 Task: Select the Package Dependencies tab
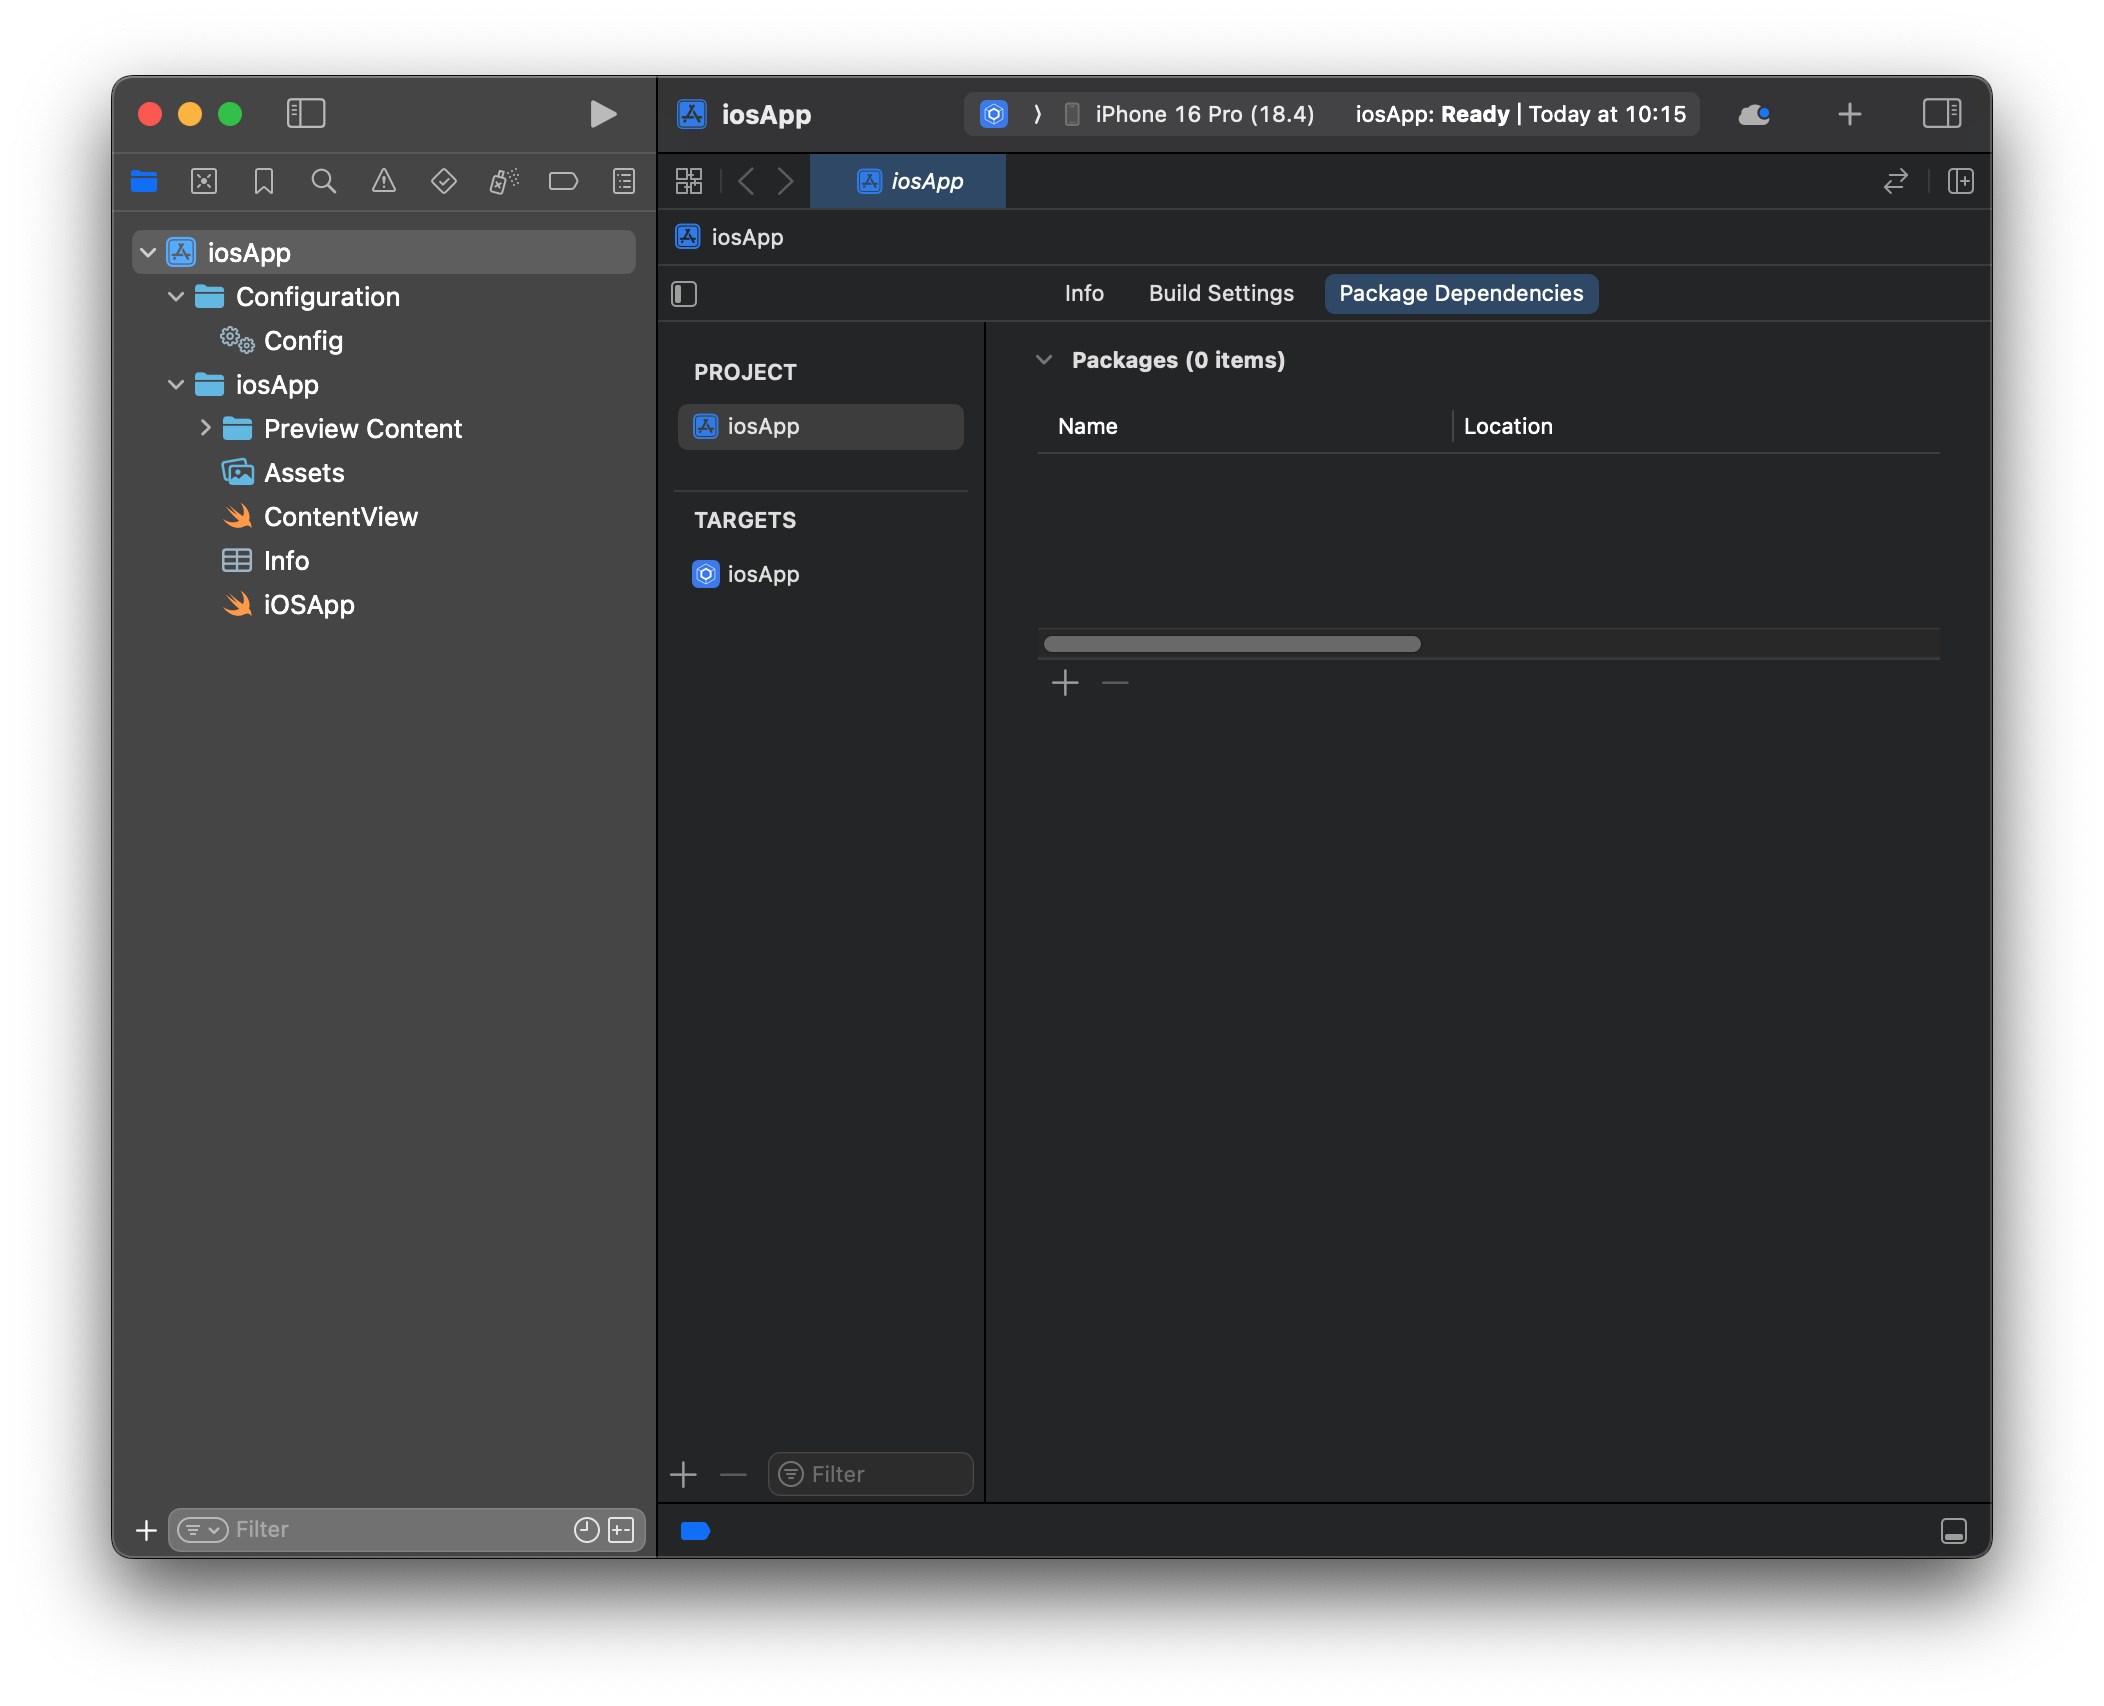coord(1461,294)
